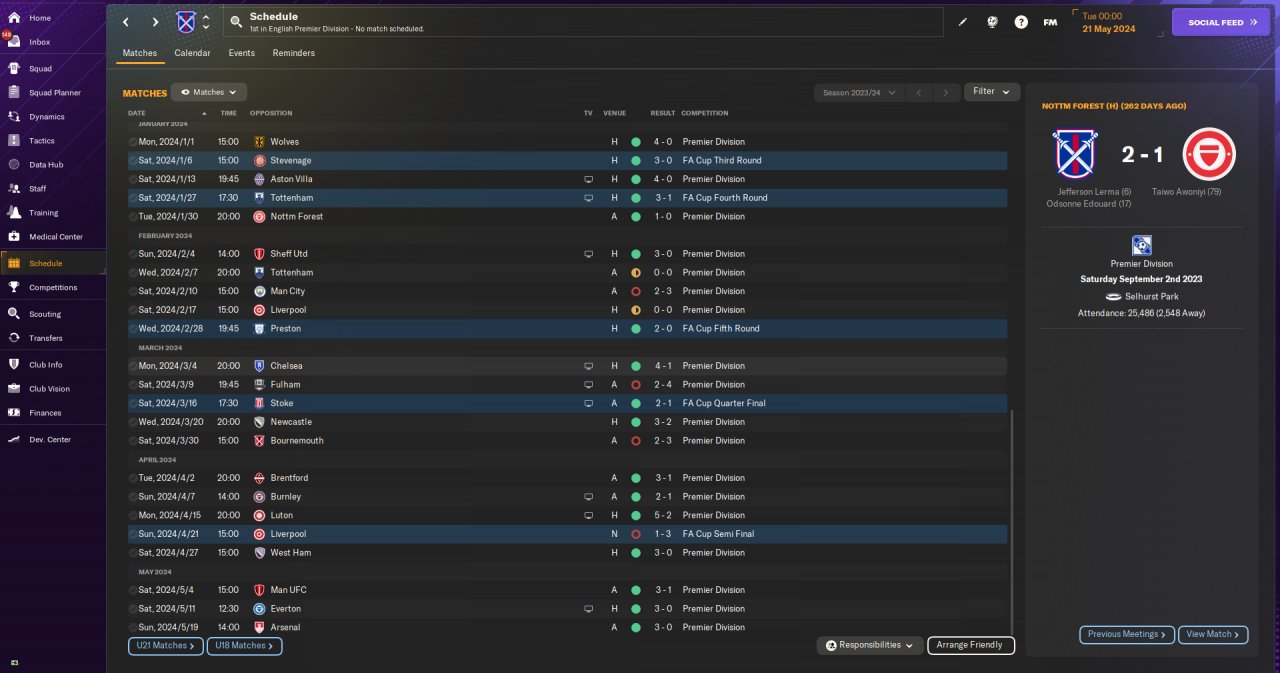This screenshot has height=673, width=1280.
Task: Toggle marker on the West Ham match row
Action: [x=133, y=552]
